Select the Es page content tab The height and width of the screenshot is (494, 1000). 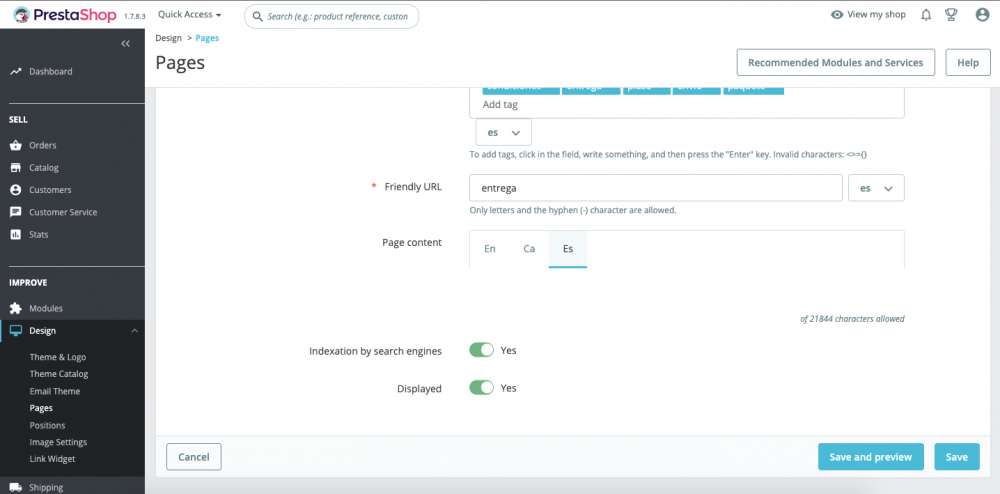(x=568, y=249)
